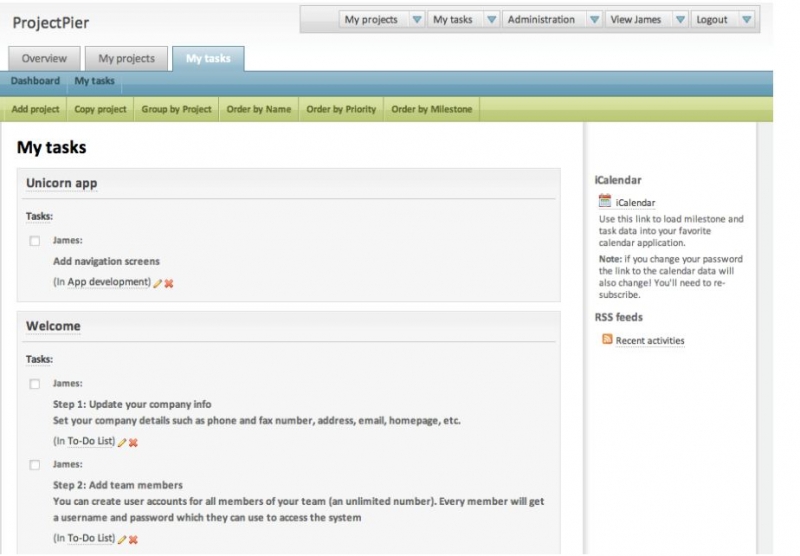Click Step 2: Add team members text
Screen dimensions: 800x556
pyautogui.click(x=118, y=485)
